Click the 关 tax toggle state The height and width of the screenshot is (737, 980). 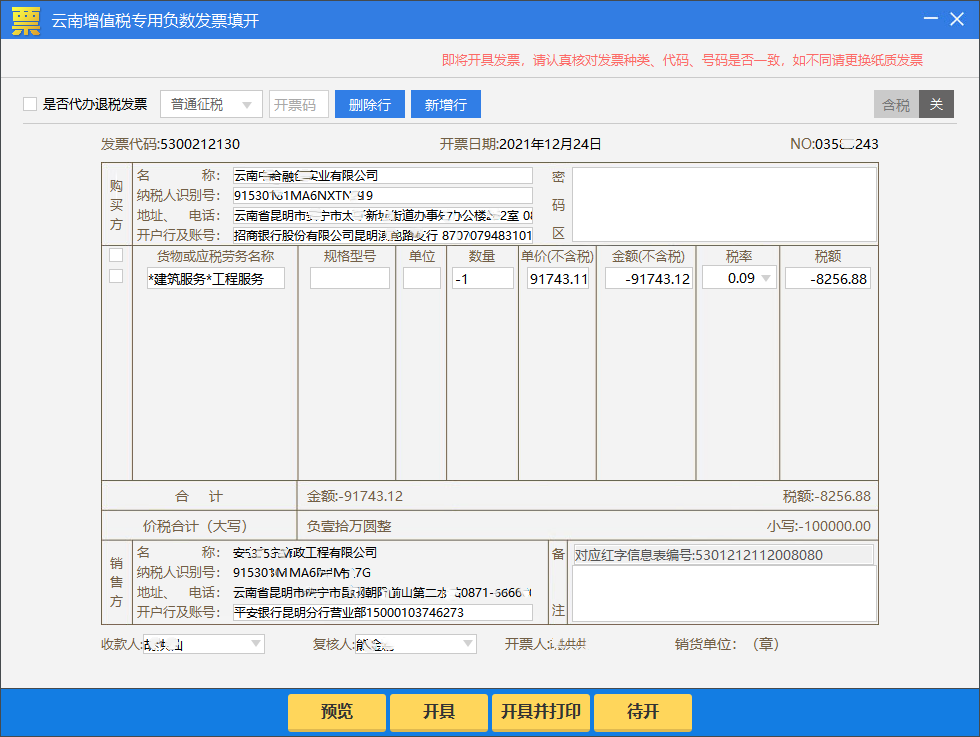tap(936, 104)
